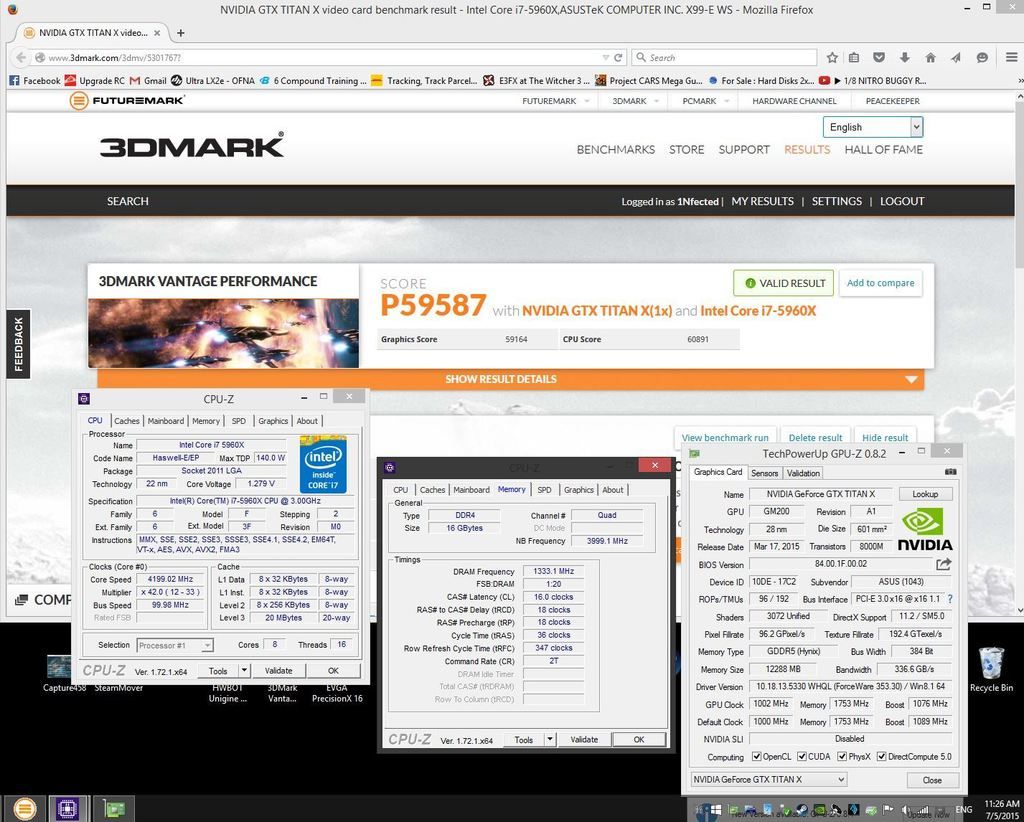Click the GPU-Z BIOS export share icon

944,564
